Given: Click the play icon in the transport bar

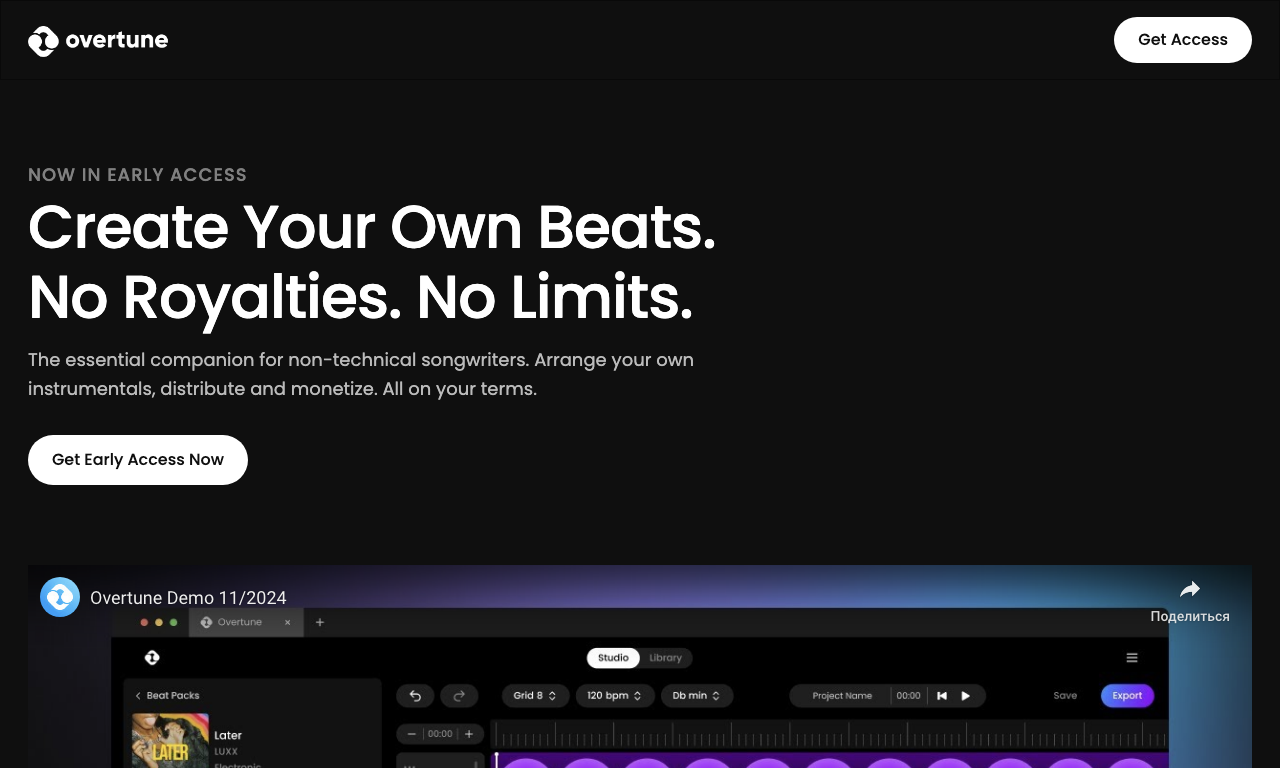Looking at the screenshot, I should coord(966,696).
